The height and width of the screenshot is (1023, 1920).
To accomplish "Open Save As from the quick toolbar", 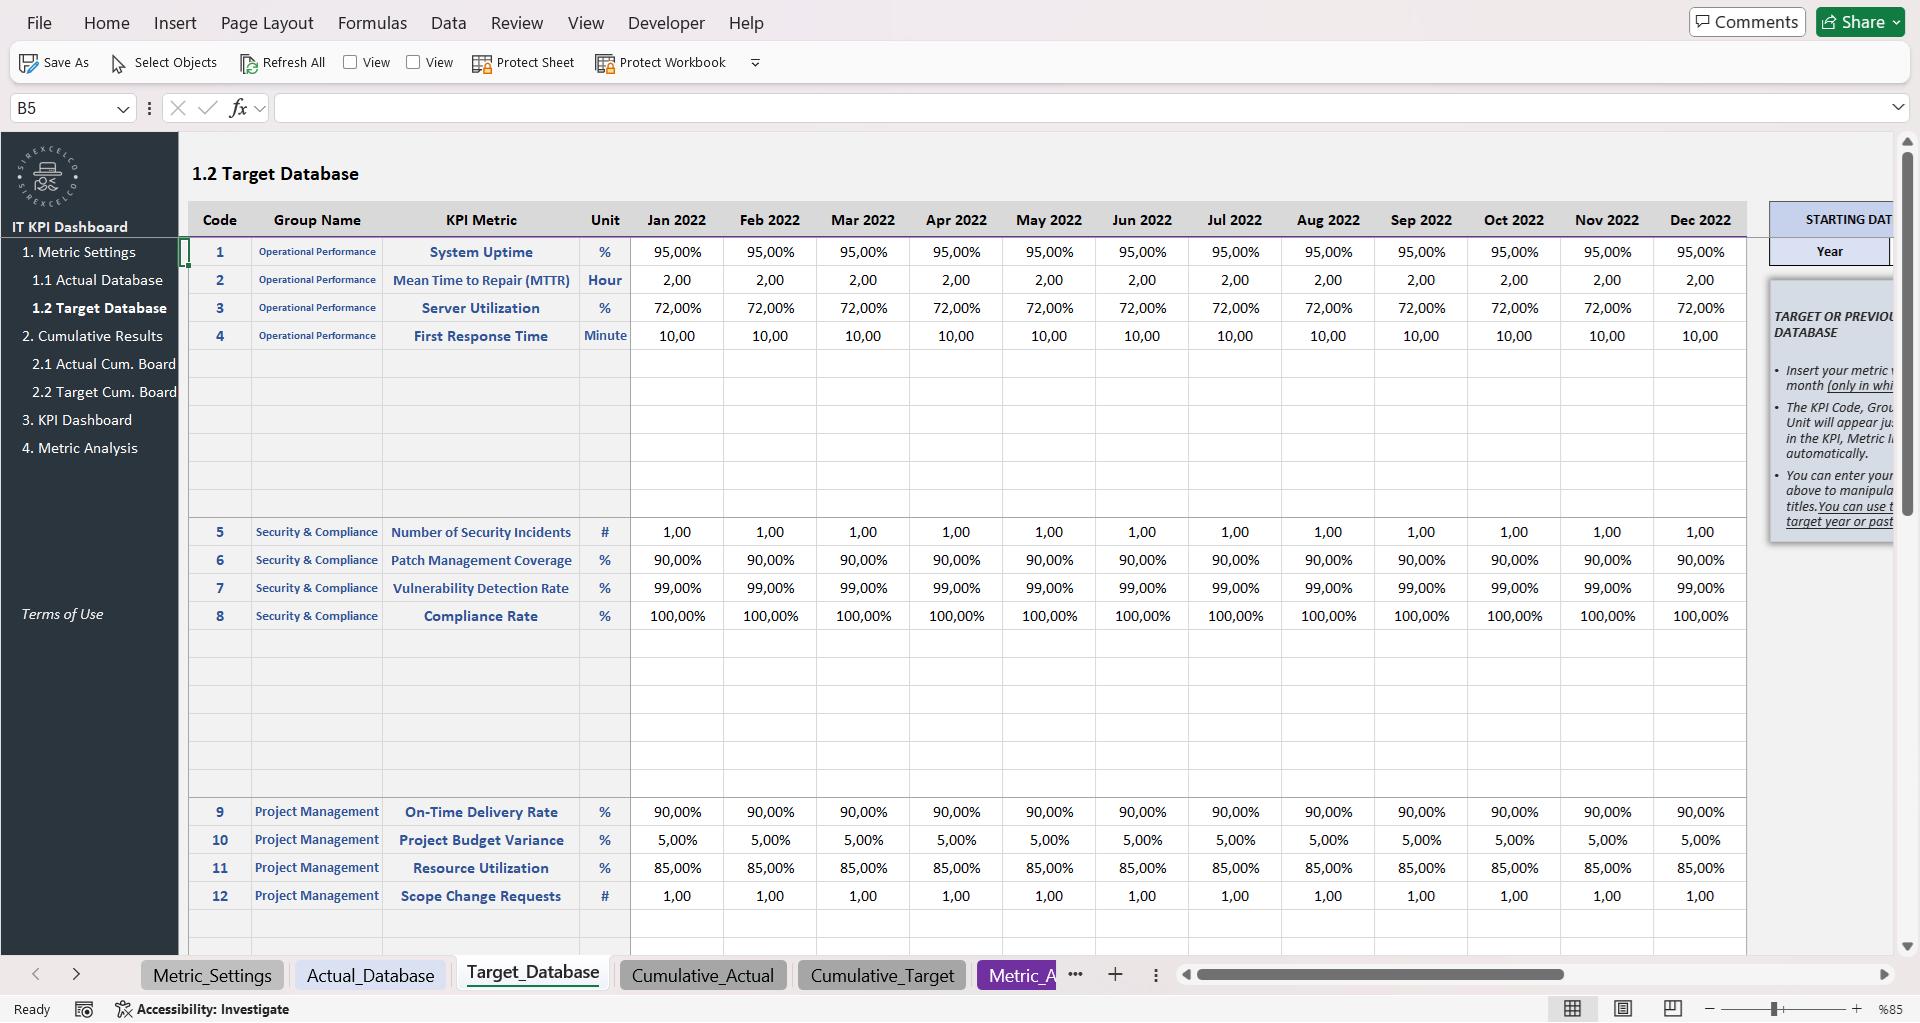I will click(x=28, y=62).
